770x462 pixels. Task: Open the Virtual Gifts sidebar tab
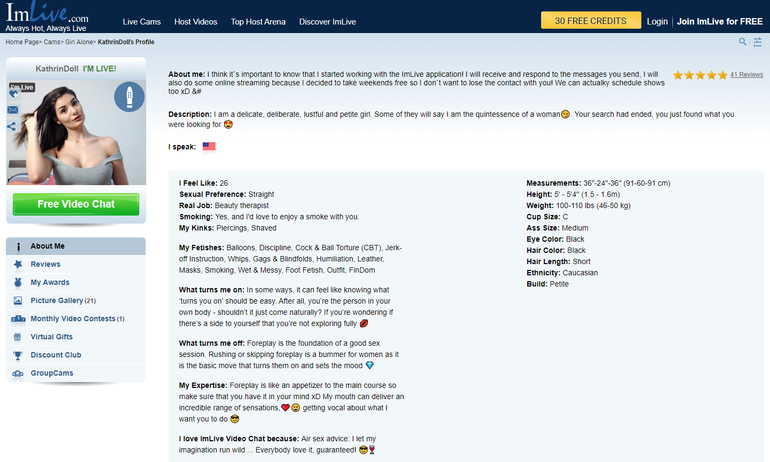51,337
